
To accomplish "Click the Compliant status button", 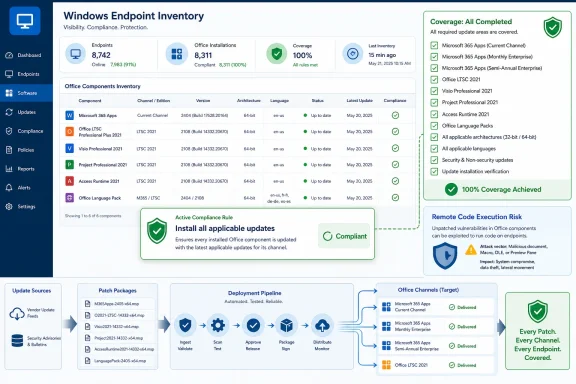I will click(x=344, y=236).
